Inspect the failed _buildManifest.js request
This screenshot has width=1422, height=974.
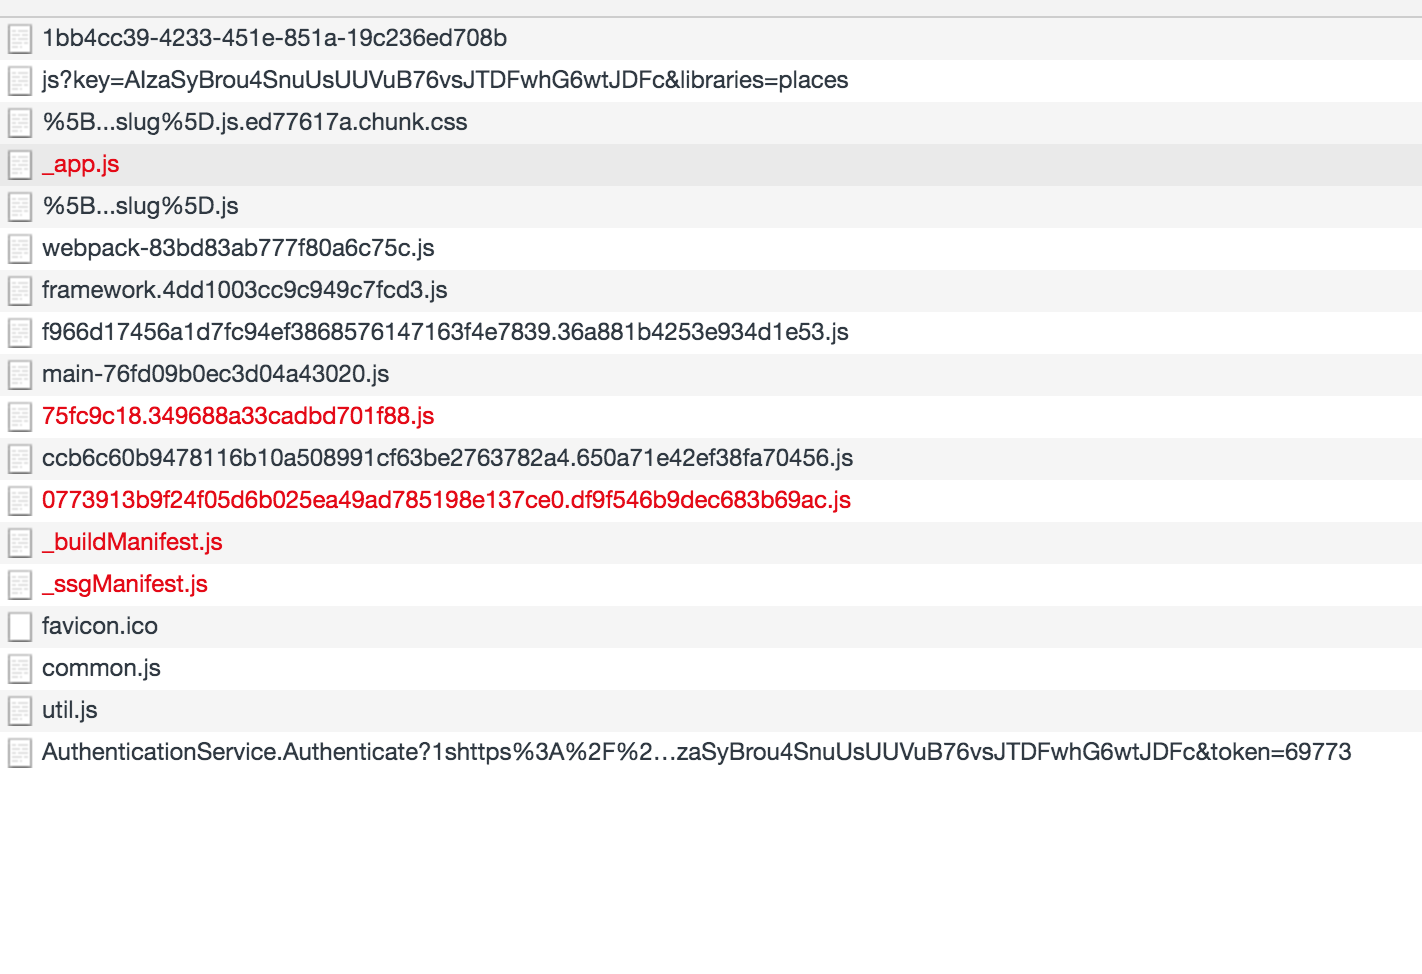pyautogui.click(x=711, y=543)
